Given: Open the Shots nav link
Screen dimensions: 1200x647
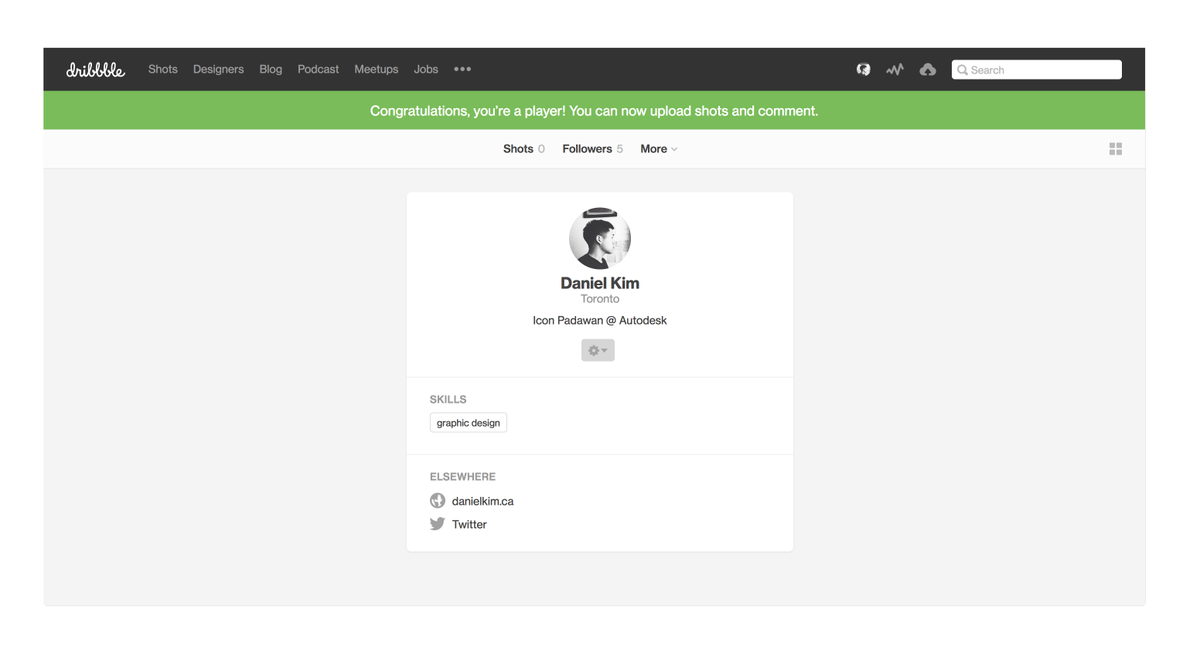Looking at the screenshot, I should (163, 69).
